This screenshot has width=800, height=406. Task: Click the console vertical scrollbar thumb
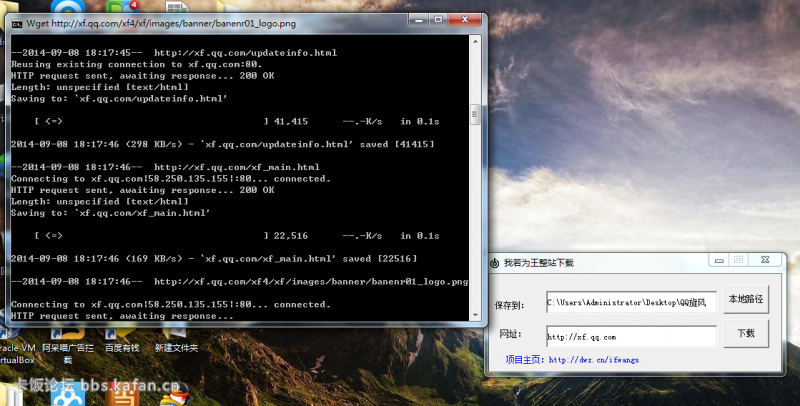[475, 115]
